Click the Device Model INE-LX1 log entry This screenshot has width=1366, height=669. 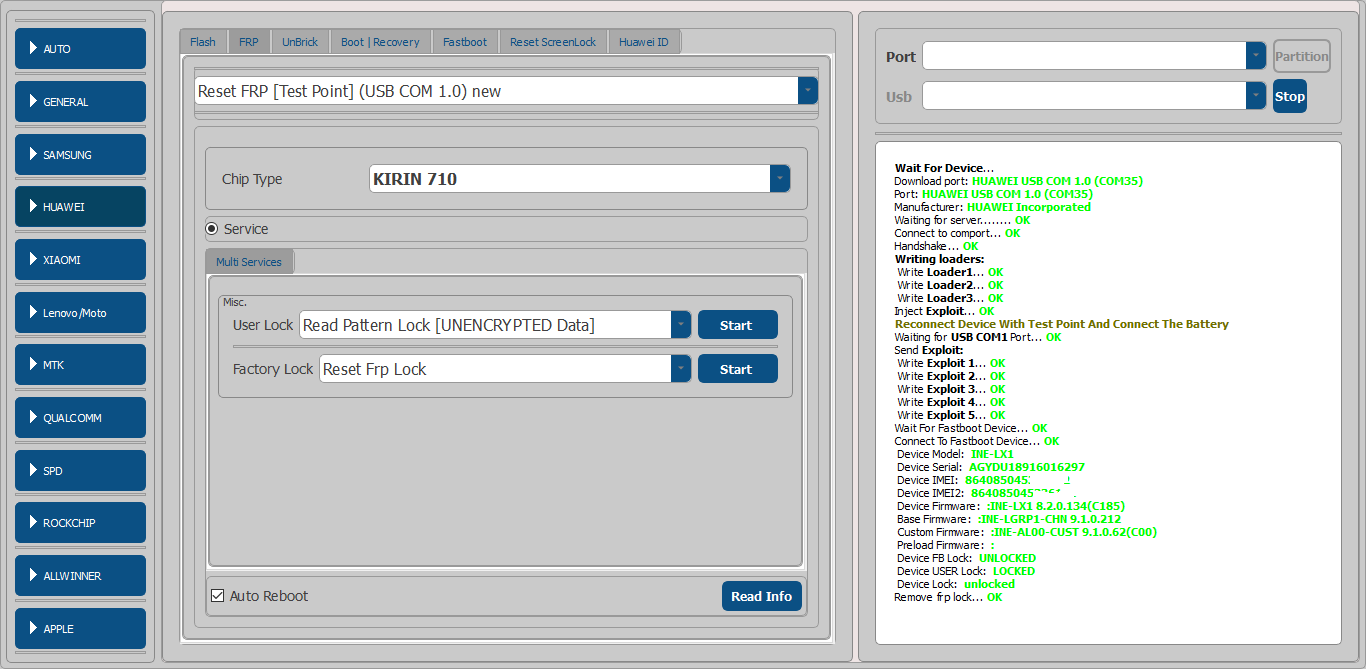(x=955, y=454)
